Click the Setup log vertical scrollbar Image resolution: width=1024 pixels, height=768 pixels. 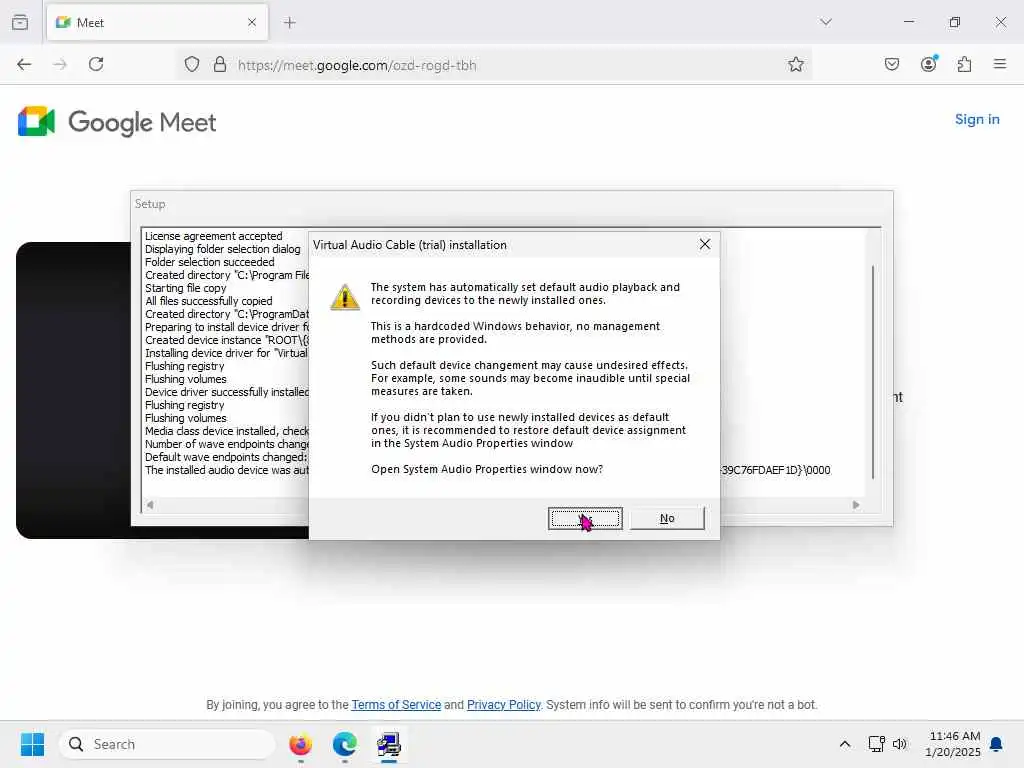click(873, 372)
